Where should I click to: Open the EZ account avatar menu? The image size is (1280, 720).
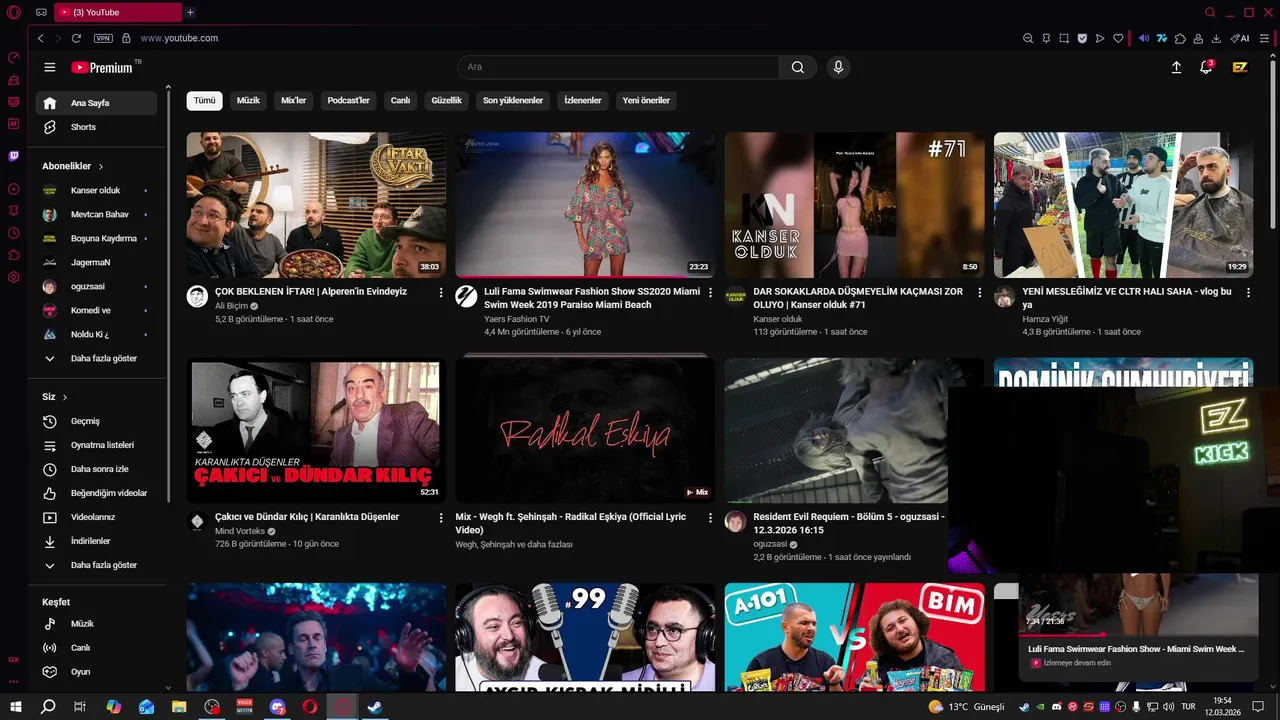[x=1240, y=67]
